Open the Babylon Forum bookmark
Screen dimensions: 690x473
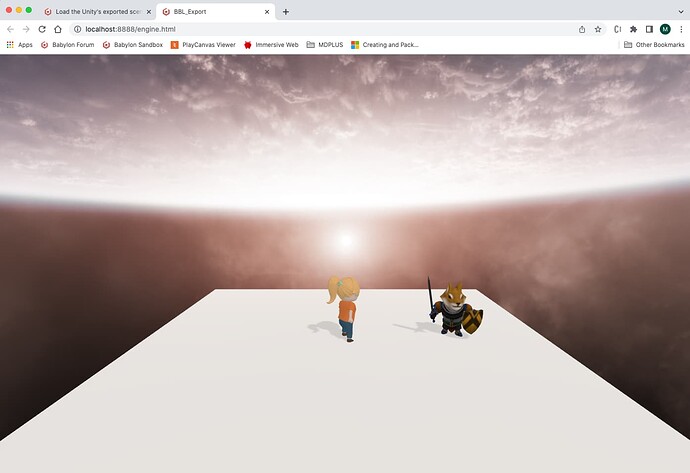tap(67, 45)
